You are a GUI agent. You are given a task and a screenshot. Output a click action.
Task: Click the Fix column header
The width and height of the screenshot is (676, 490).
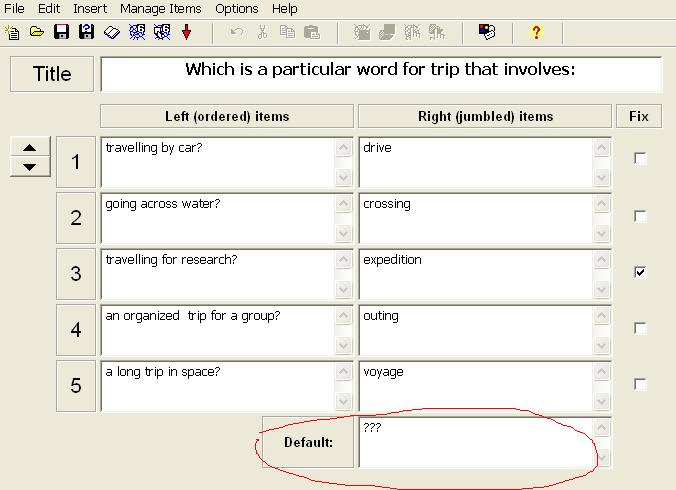(x=638, y=116)
